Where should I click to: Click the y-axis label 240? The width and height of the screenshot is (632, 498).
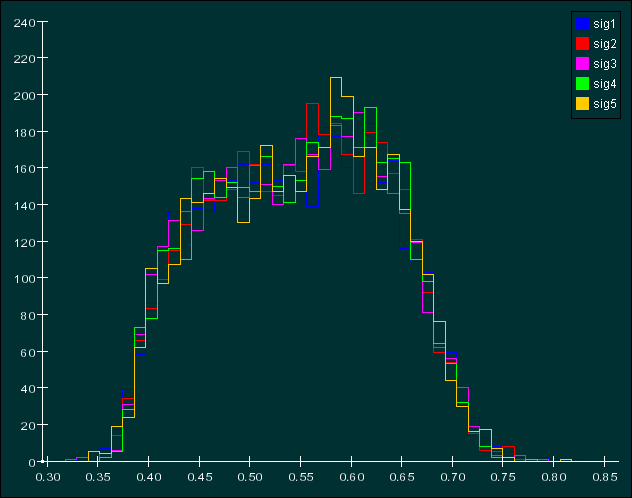(24, 23)
